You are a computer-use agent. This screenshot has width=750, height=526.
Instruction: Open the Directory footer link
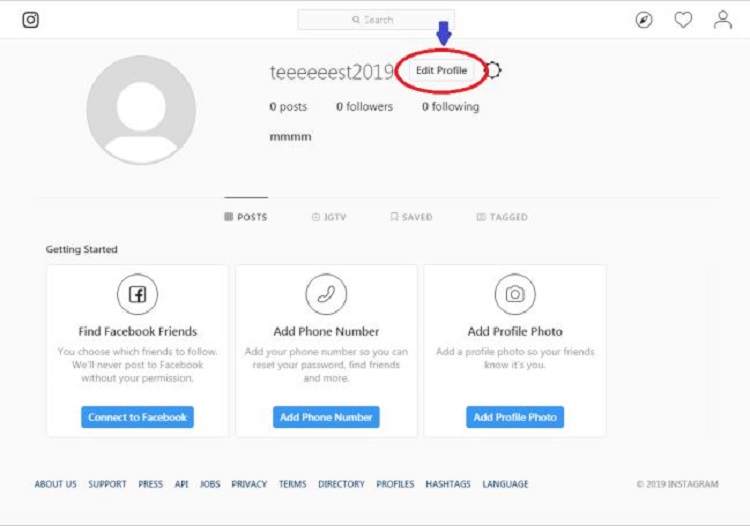[x=342, y=484]
